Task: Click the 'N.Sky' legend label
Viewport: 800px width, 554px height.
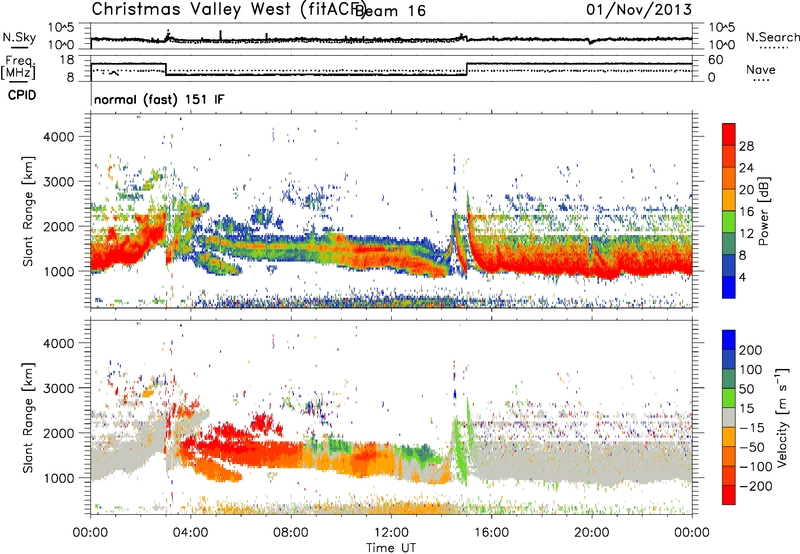Action: (19, 37)
